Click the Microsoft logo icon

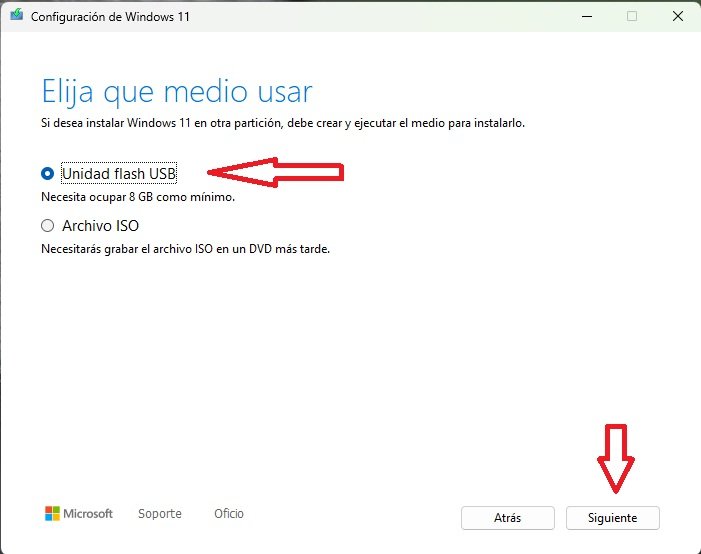(x=52, y=514)
